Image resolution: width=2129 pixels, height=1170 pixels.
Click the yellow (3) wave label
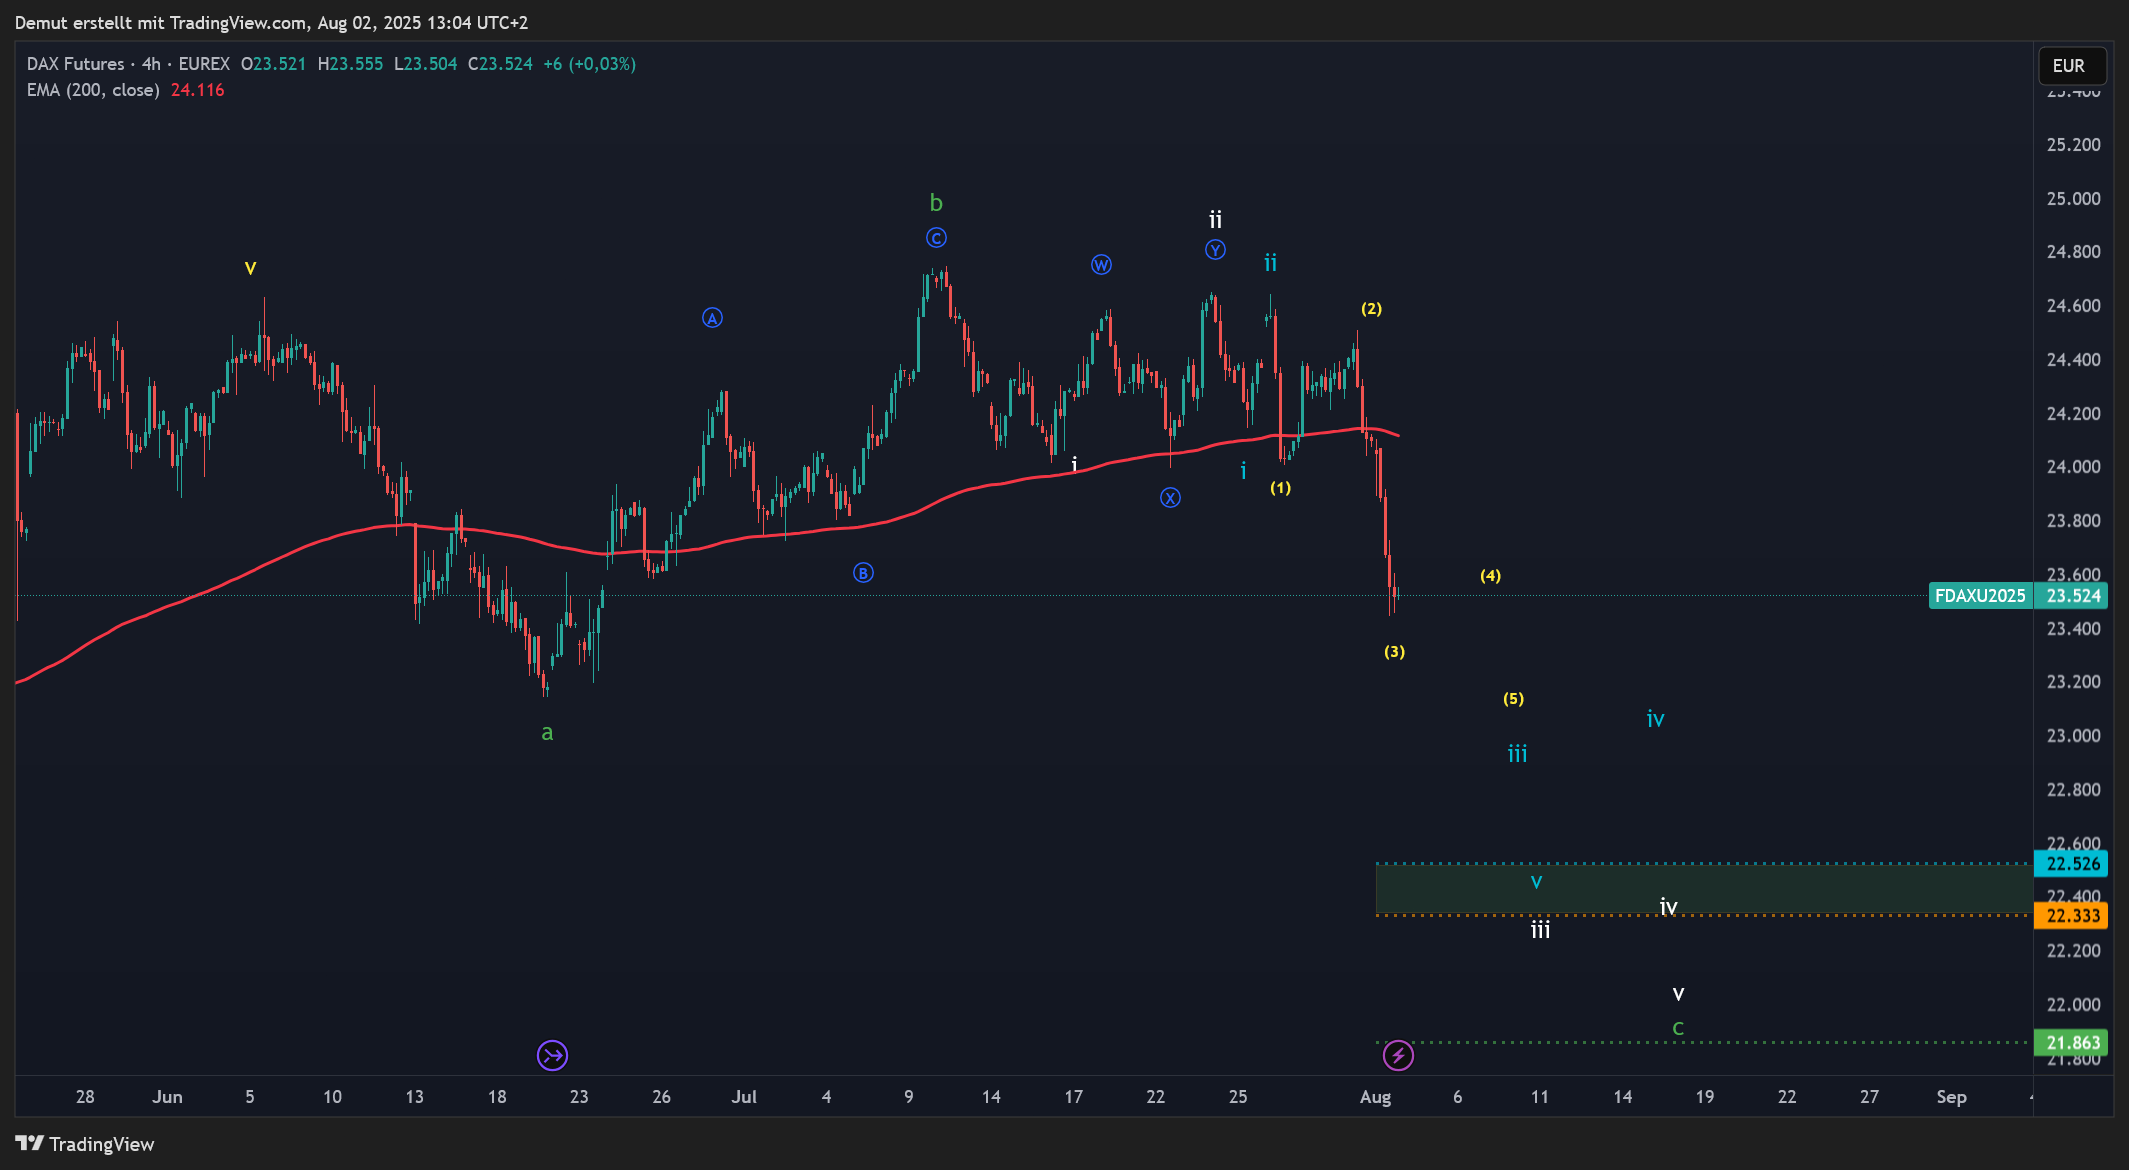[1394, 652]
